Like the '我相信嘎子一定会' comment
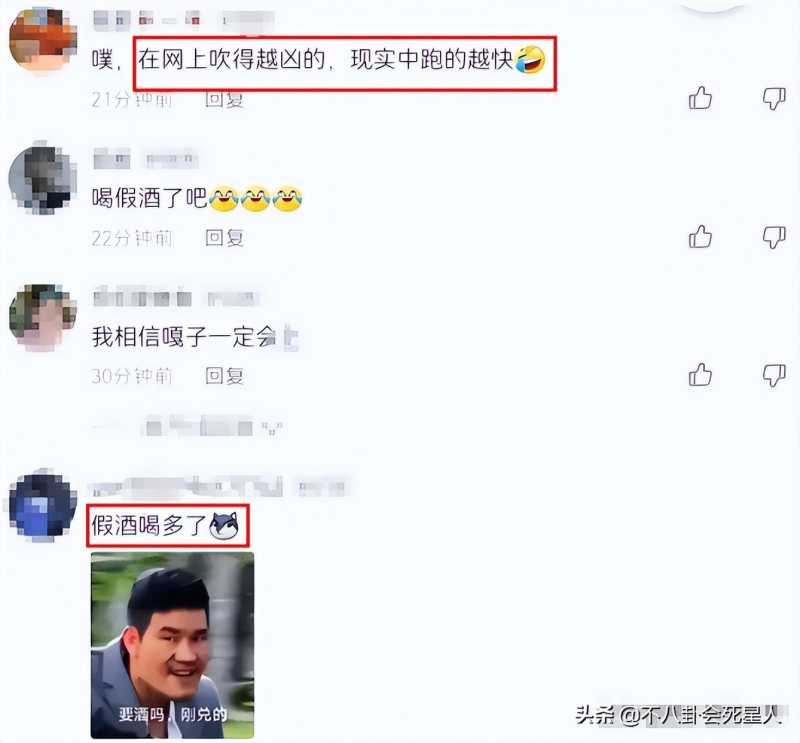Viewport: 800px width, 743px height. pyautogui.click(x=700, y=375)
